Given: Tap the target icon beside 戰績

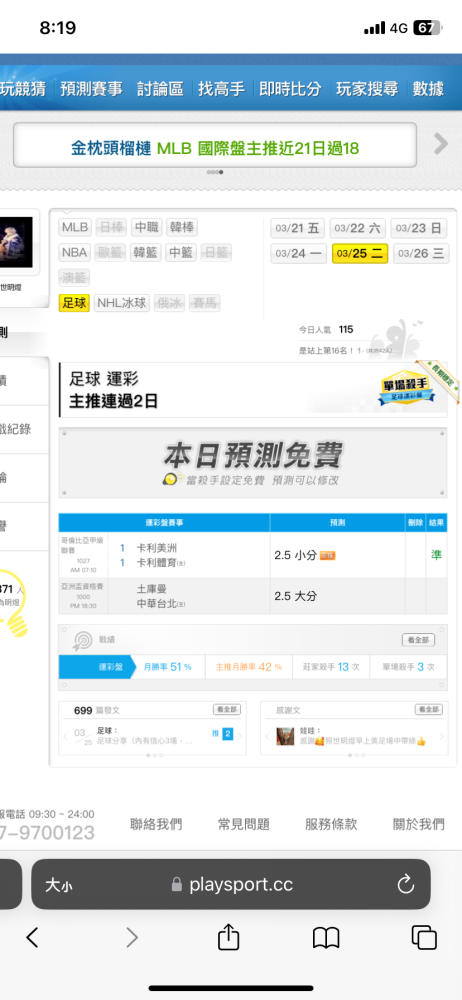Looking at the screenshot, I should 82,640.
